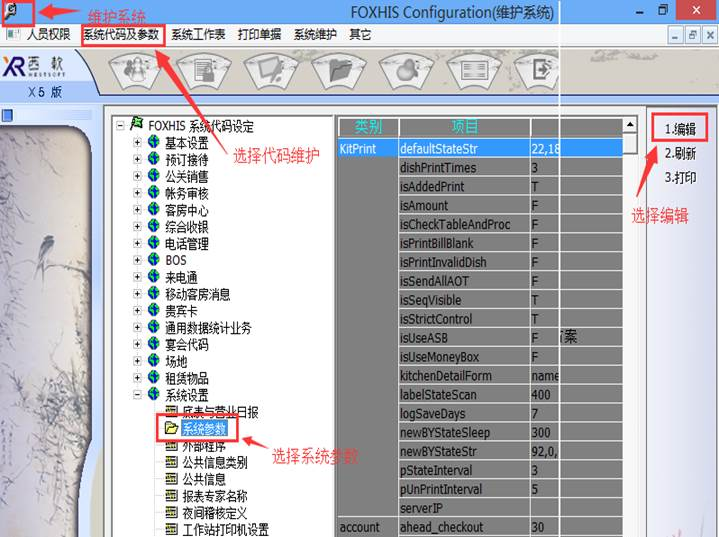Select the defaultStateStr row cell
719x537 pixels.
[465, 149]
